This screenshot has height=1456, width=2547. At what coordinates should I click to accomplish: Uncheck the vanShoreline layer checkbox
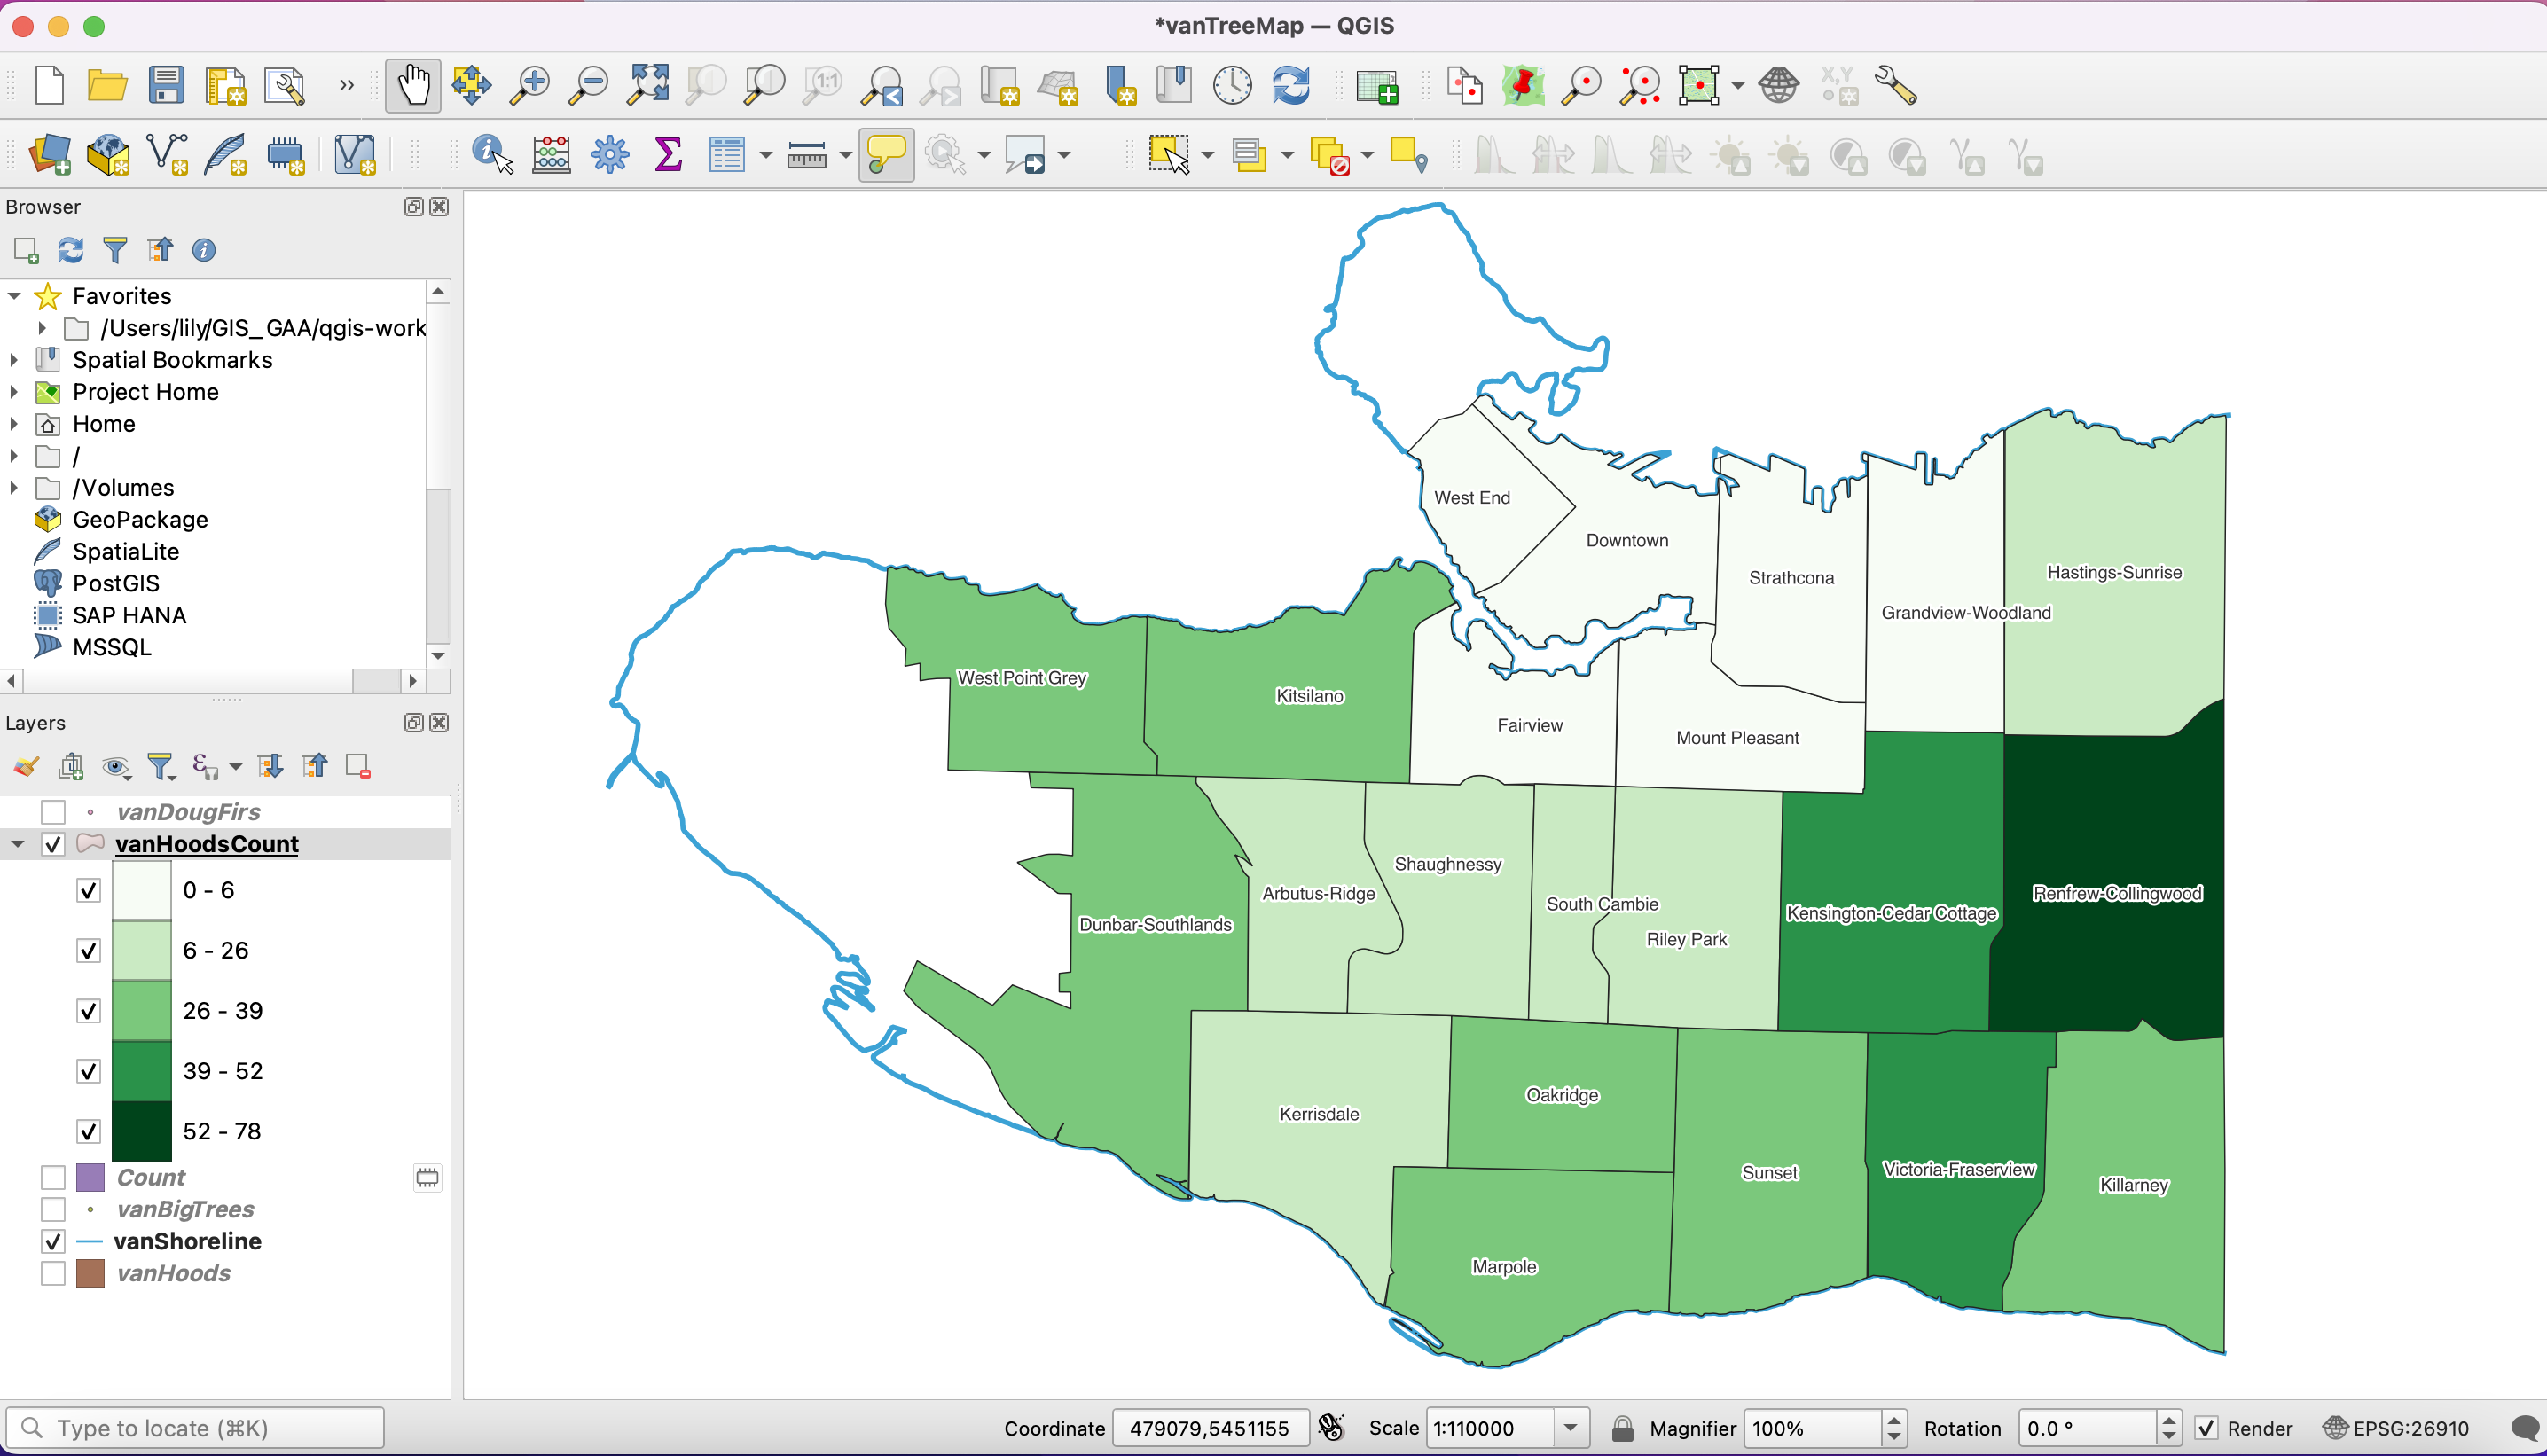coord(53,1242)
